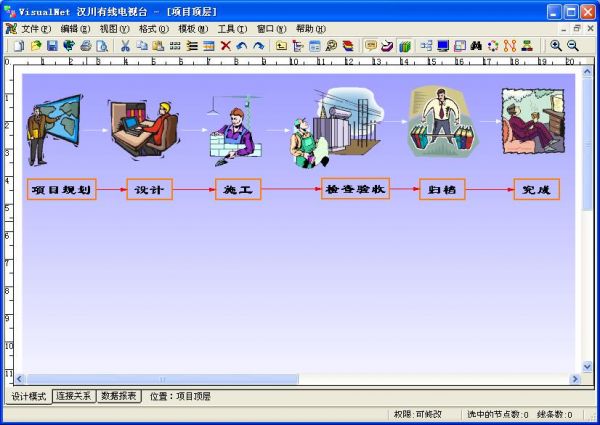Click the list lines view icon
The height and width of the screenshot is (425, 600).
192,46
